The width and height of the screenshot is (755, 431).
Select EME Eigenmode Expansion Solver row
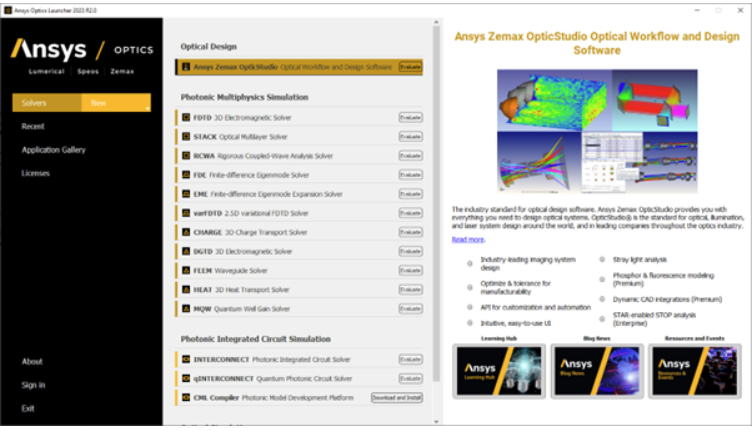coord(299,194)
